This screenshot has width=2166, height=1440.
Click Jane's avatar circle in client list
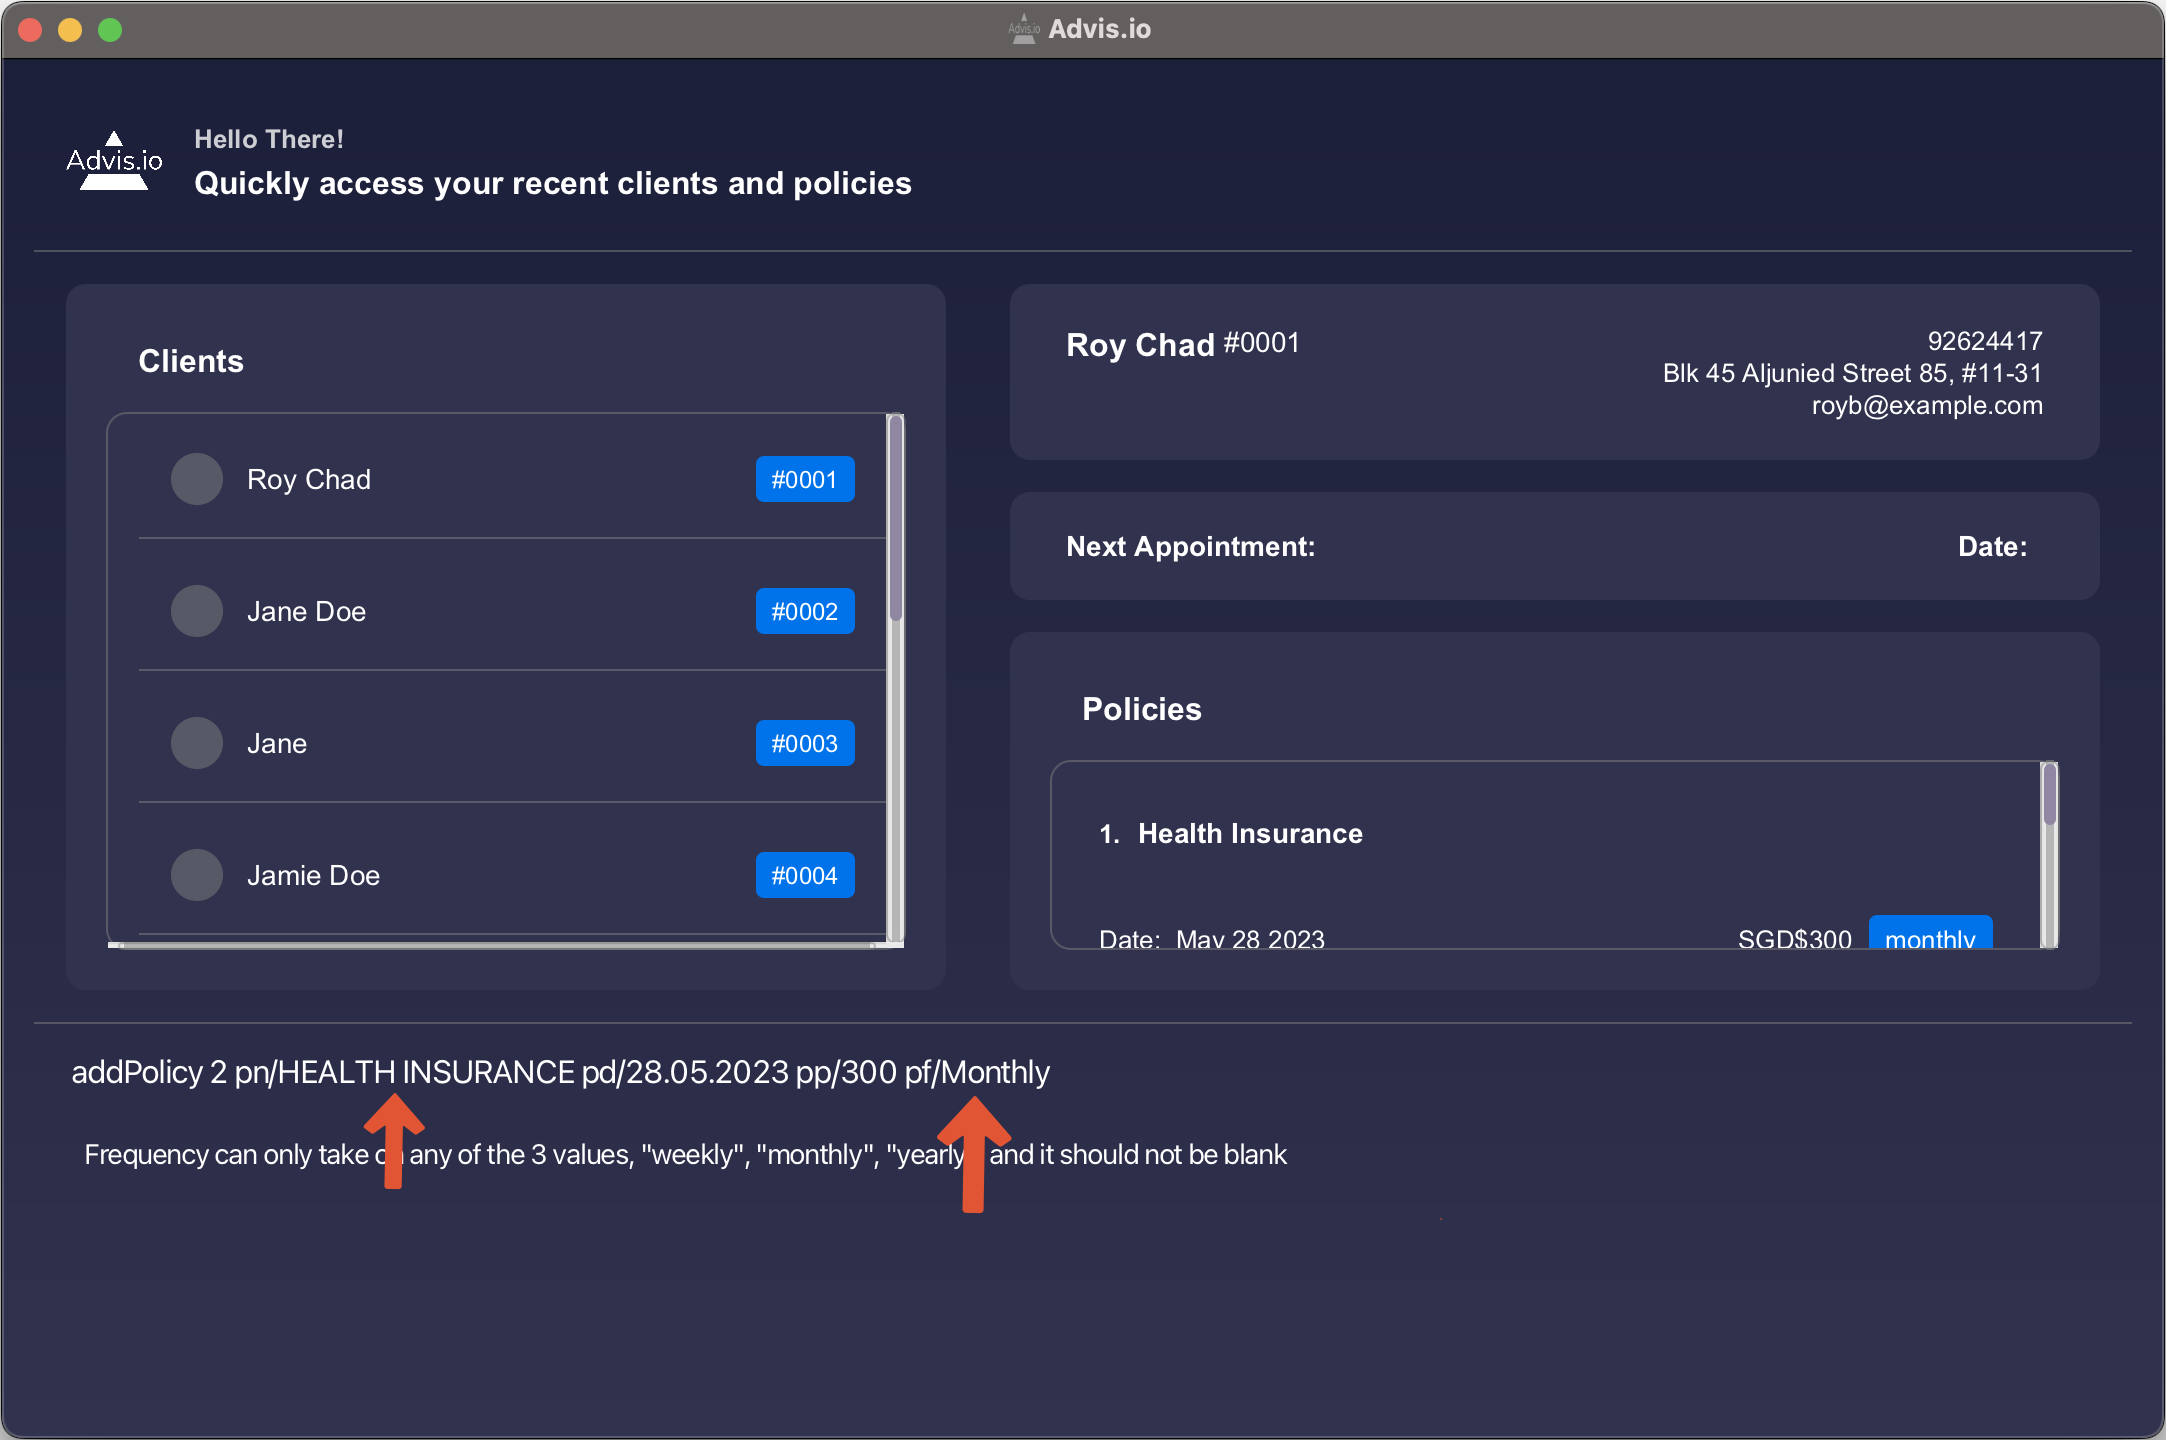click(197, 743)
